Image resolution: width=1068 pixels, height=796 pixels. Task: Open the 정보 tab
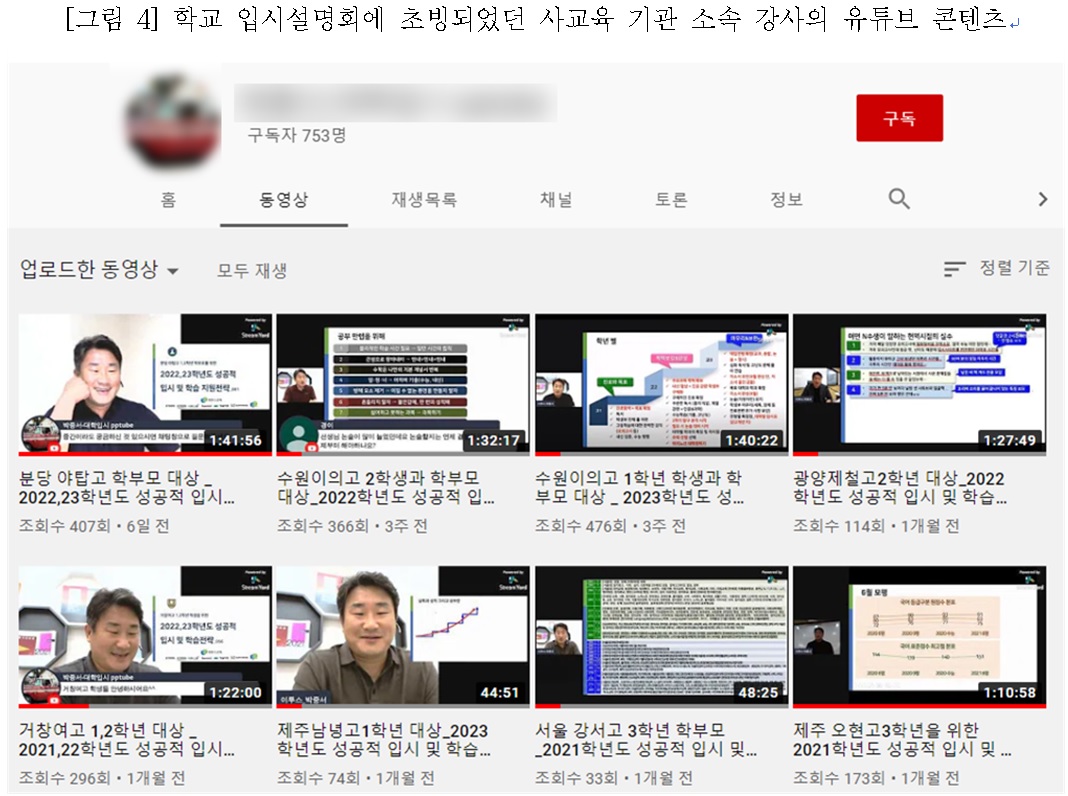[786, 200]
